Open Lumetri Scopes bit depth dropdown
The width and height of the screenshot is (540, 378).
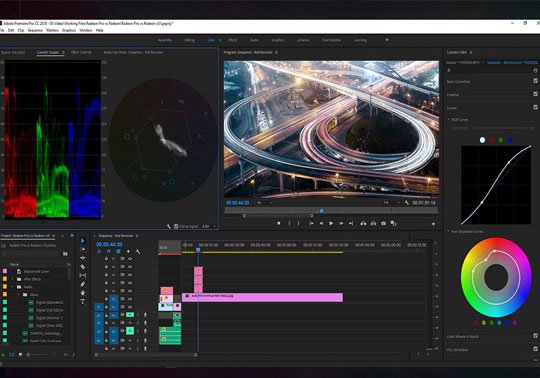[208, 226]
